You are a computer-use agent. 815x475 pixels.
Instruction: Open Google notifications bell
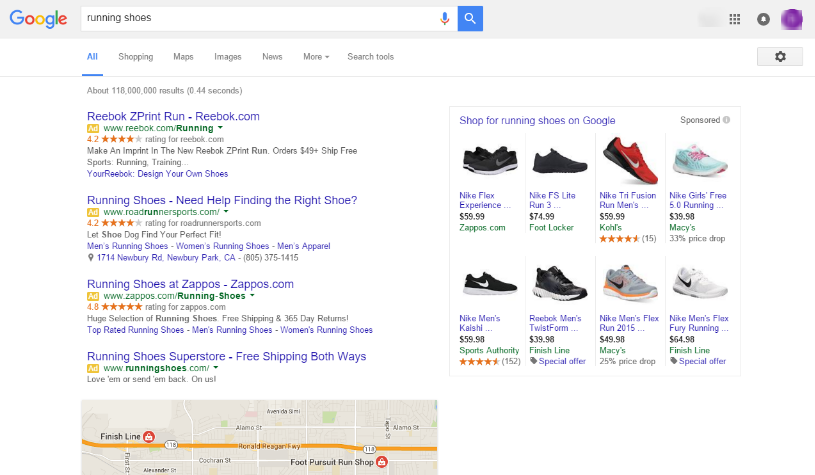763,19
